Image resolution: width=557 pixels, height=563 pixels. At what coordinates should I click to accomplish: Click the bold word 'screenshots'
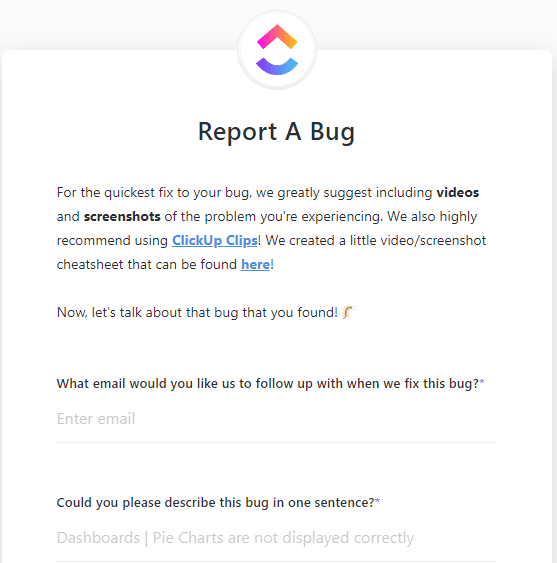pyautogui.click(x=122, y=217)
